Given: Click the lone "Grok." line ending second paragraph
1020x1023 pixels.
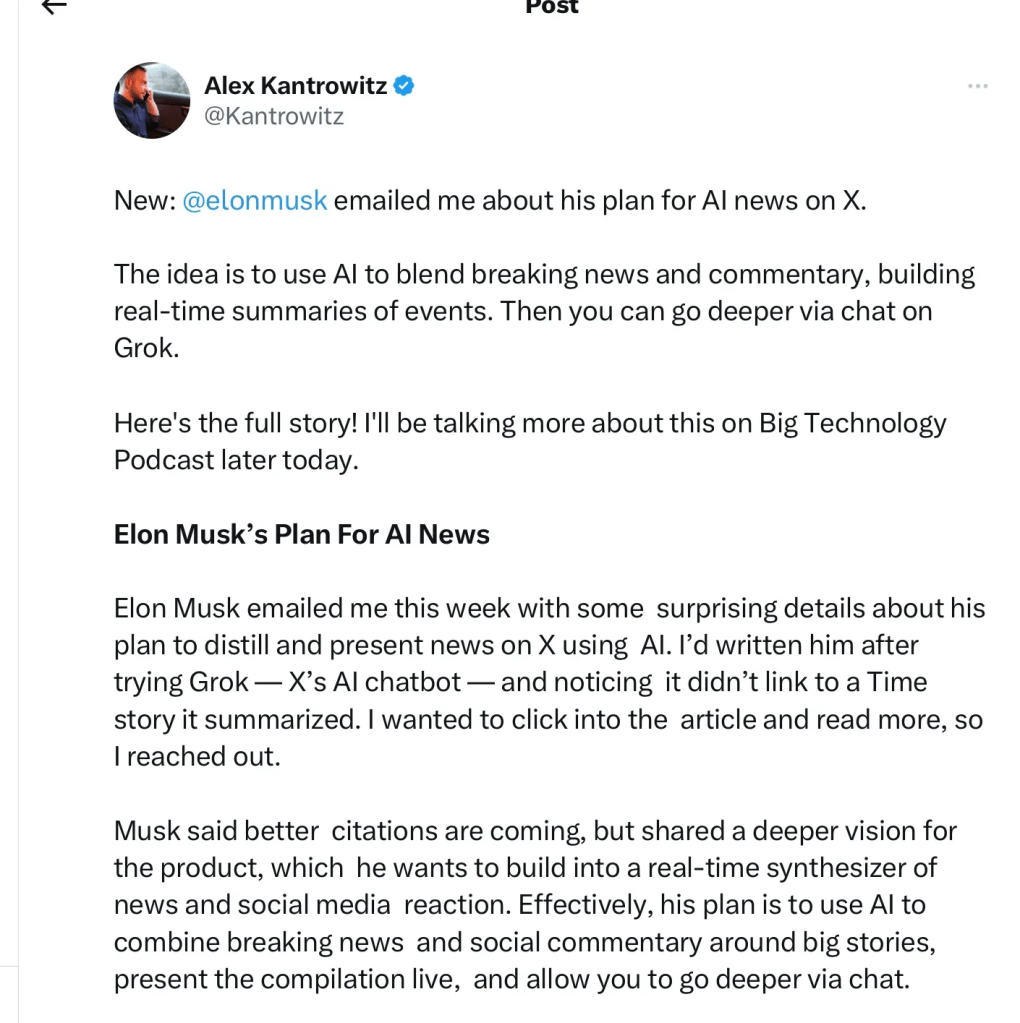Looking at the screenshot, I should point(146,349).
